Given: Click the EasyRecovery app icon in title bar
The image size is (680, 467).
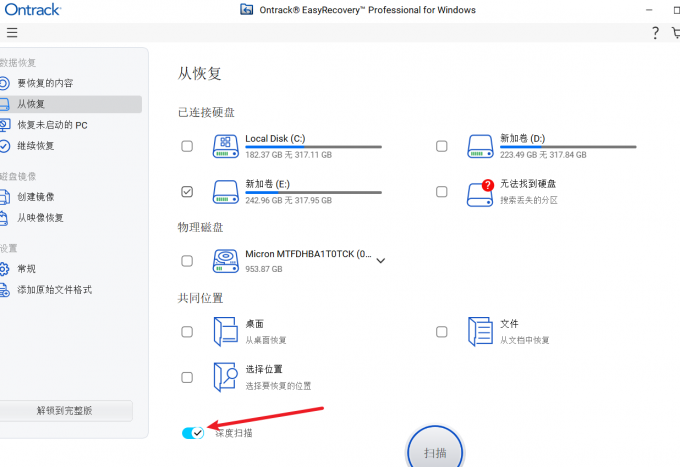Looking at the screenshot, I should click(246, 9).
